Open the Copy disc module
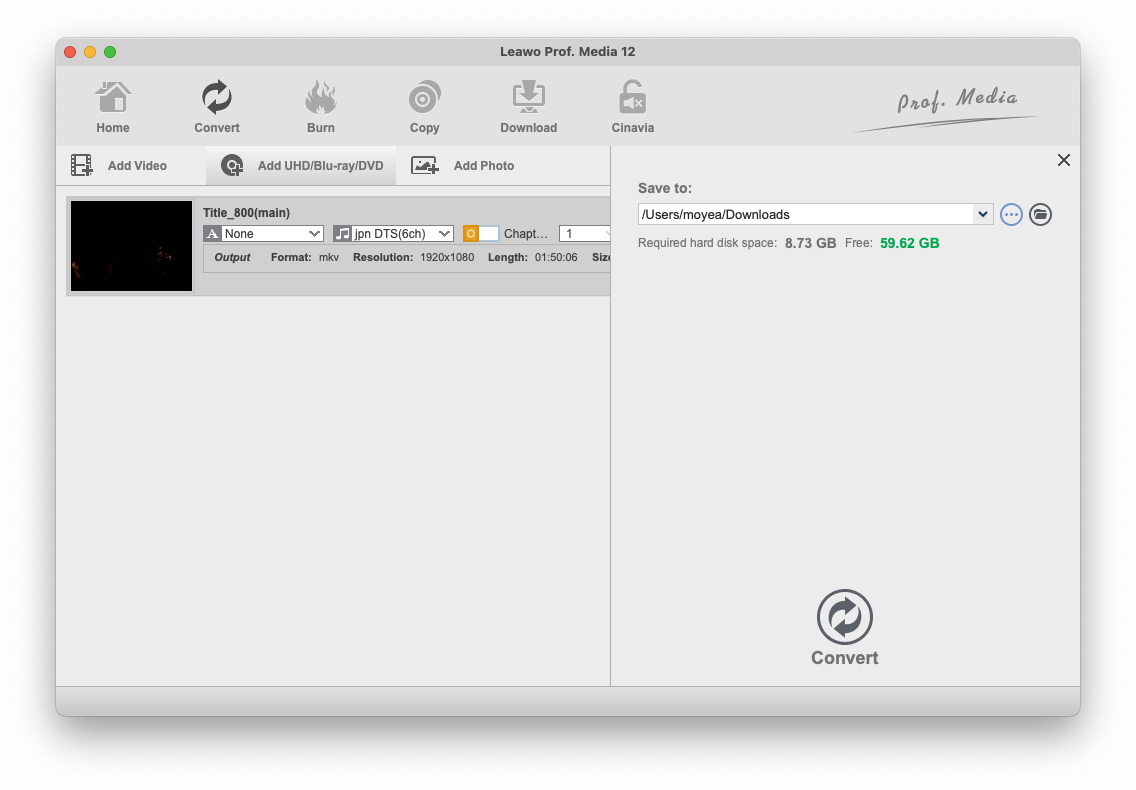The height and width of the screenshot is (790, 1136). pyautogui.click(x=425, y=107)
